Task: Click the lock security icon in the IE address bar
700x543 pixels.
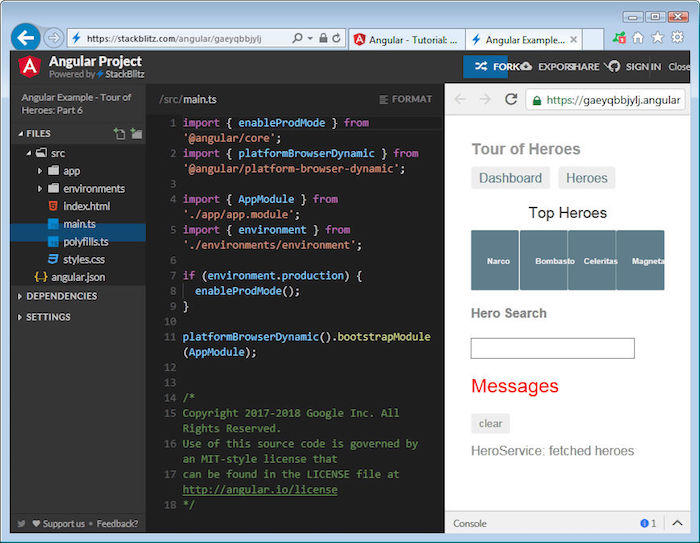Action: coord(324,38)
